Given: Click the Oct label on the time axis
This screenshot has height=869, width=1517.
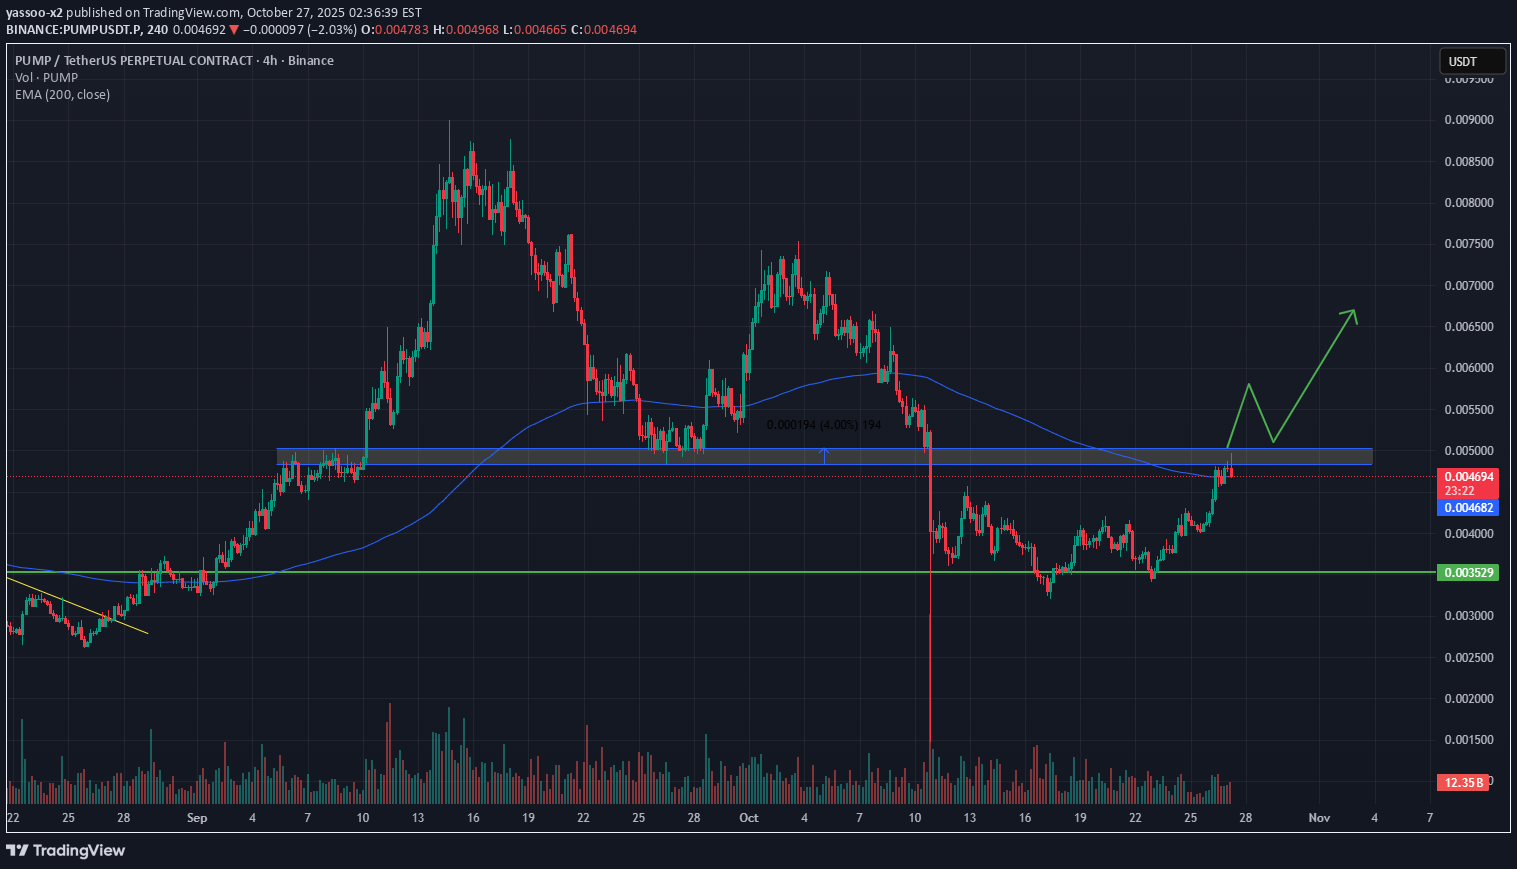Looking at the screenshot, I should 748,818.
